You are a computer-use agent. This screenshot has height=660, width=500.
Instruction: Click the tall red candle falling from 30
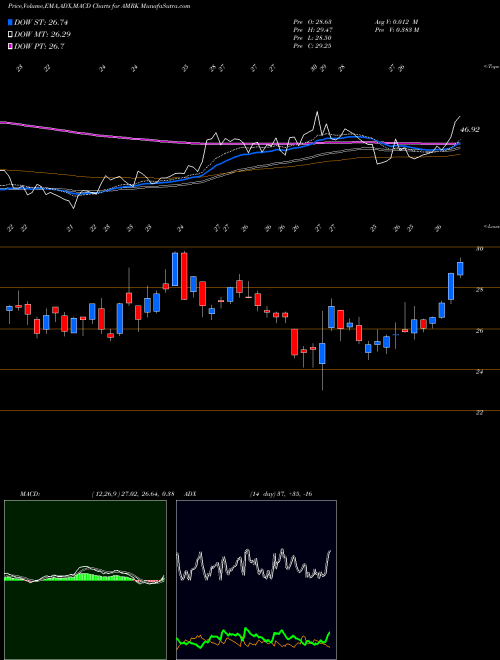click(x=184, y=276)
